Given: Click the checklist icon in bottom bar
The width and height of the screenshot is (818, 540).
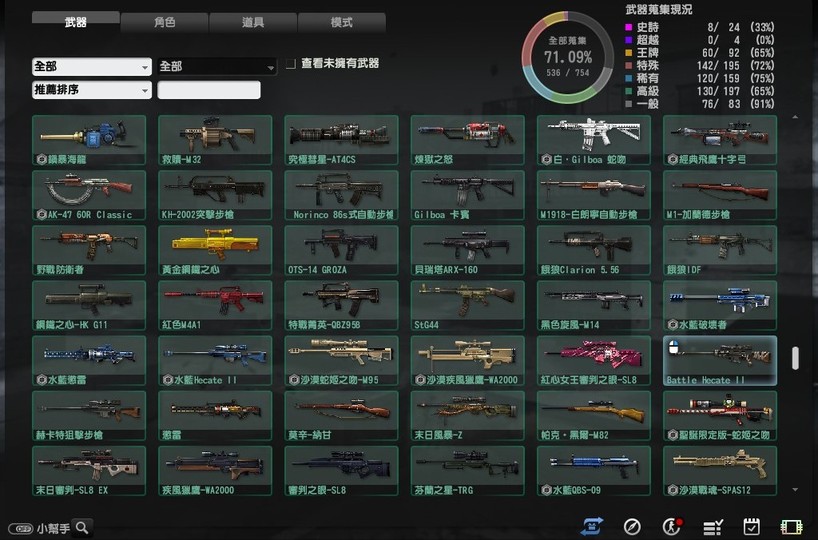Looking at the screenshot, I should tap(713, 526).
